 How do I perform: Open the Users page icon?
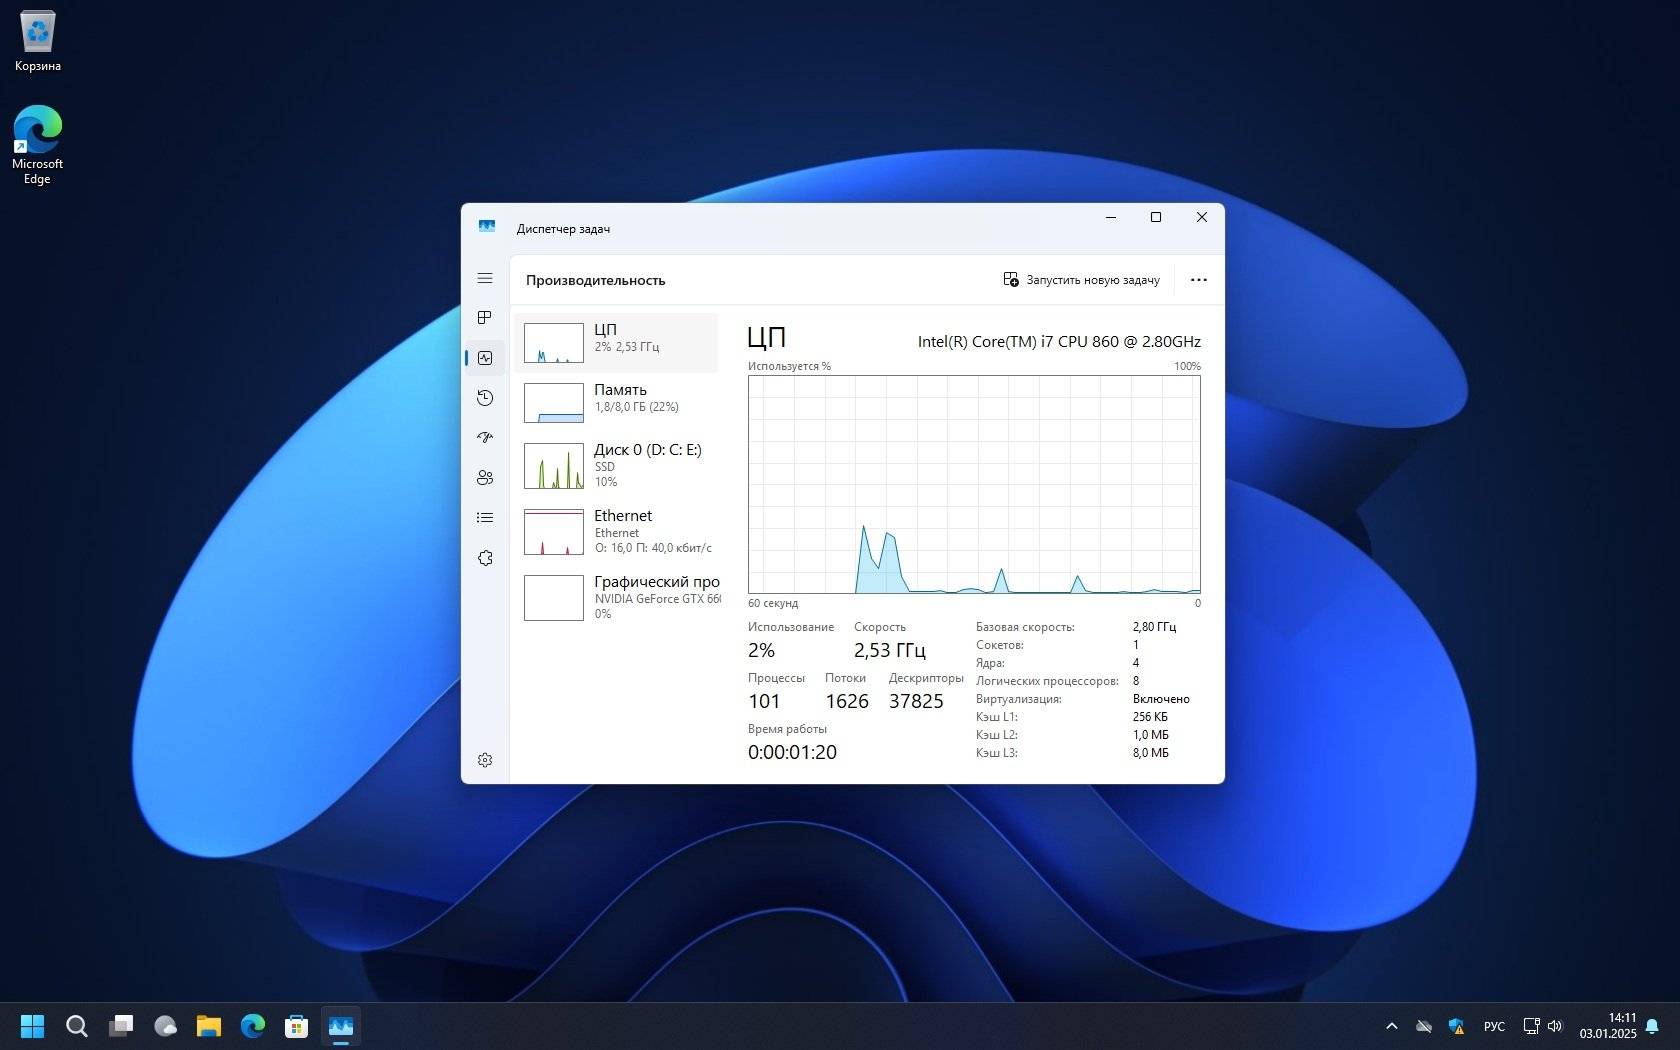click(x=485, y=478)
